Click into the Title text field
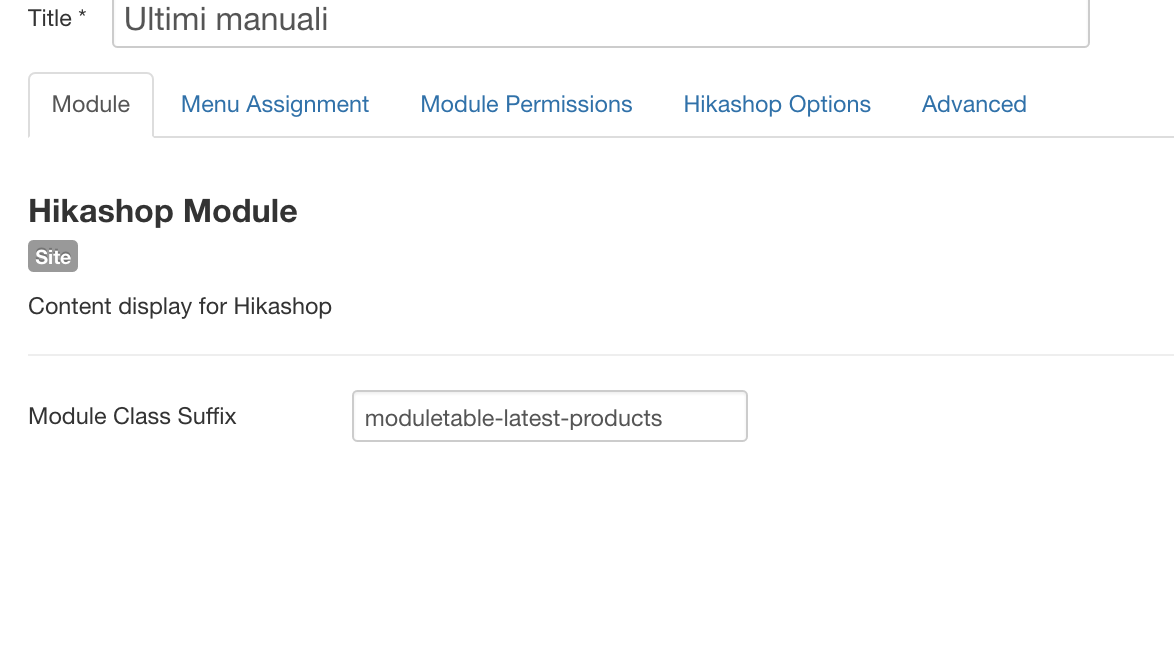The height and width of the screenshot is (670, 1174). [600, 20]
